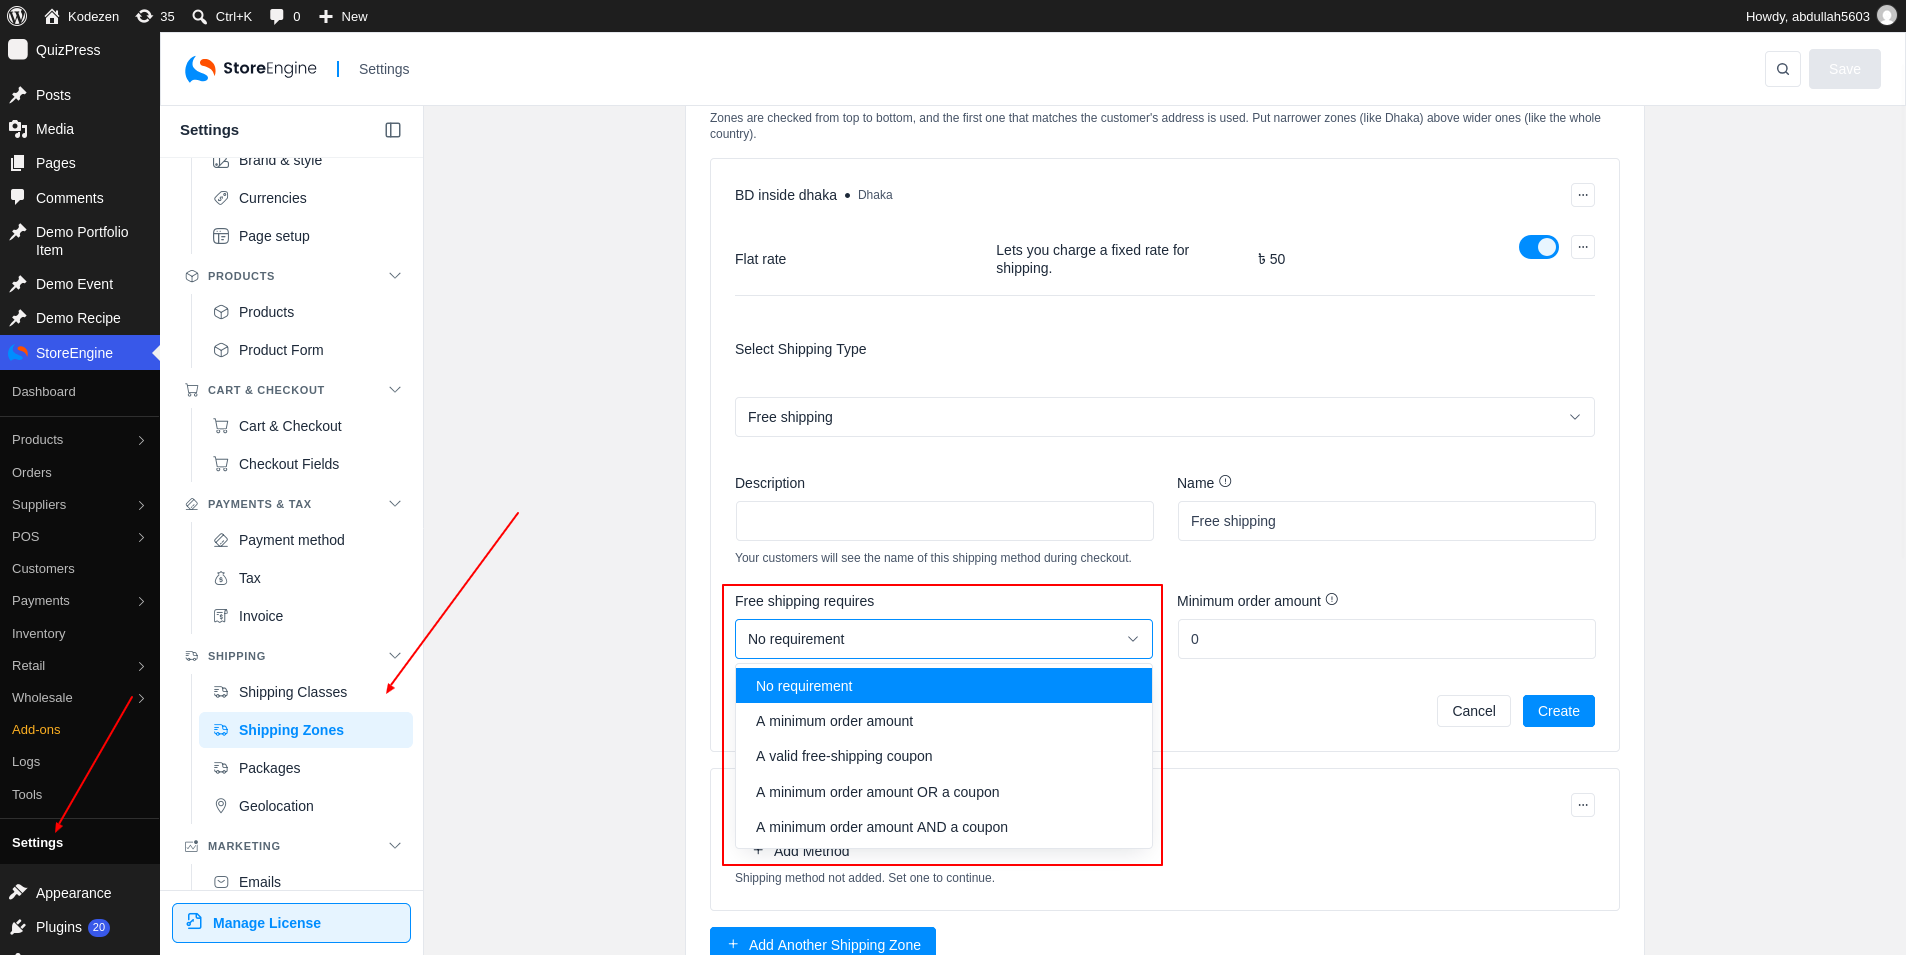
Task: Open the BD inside dhaka zone options menu
Action: point(1583,195)
